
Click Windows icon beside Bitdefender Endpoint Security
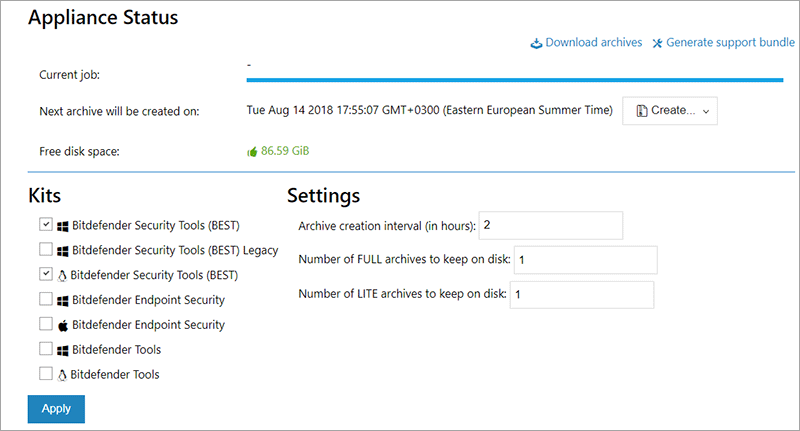63,300
